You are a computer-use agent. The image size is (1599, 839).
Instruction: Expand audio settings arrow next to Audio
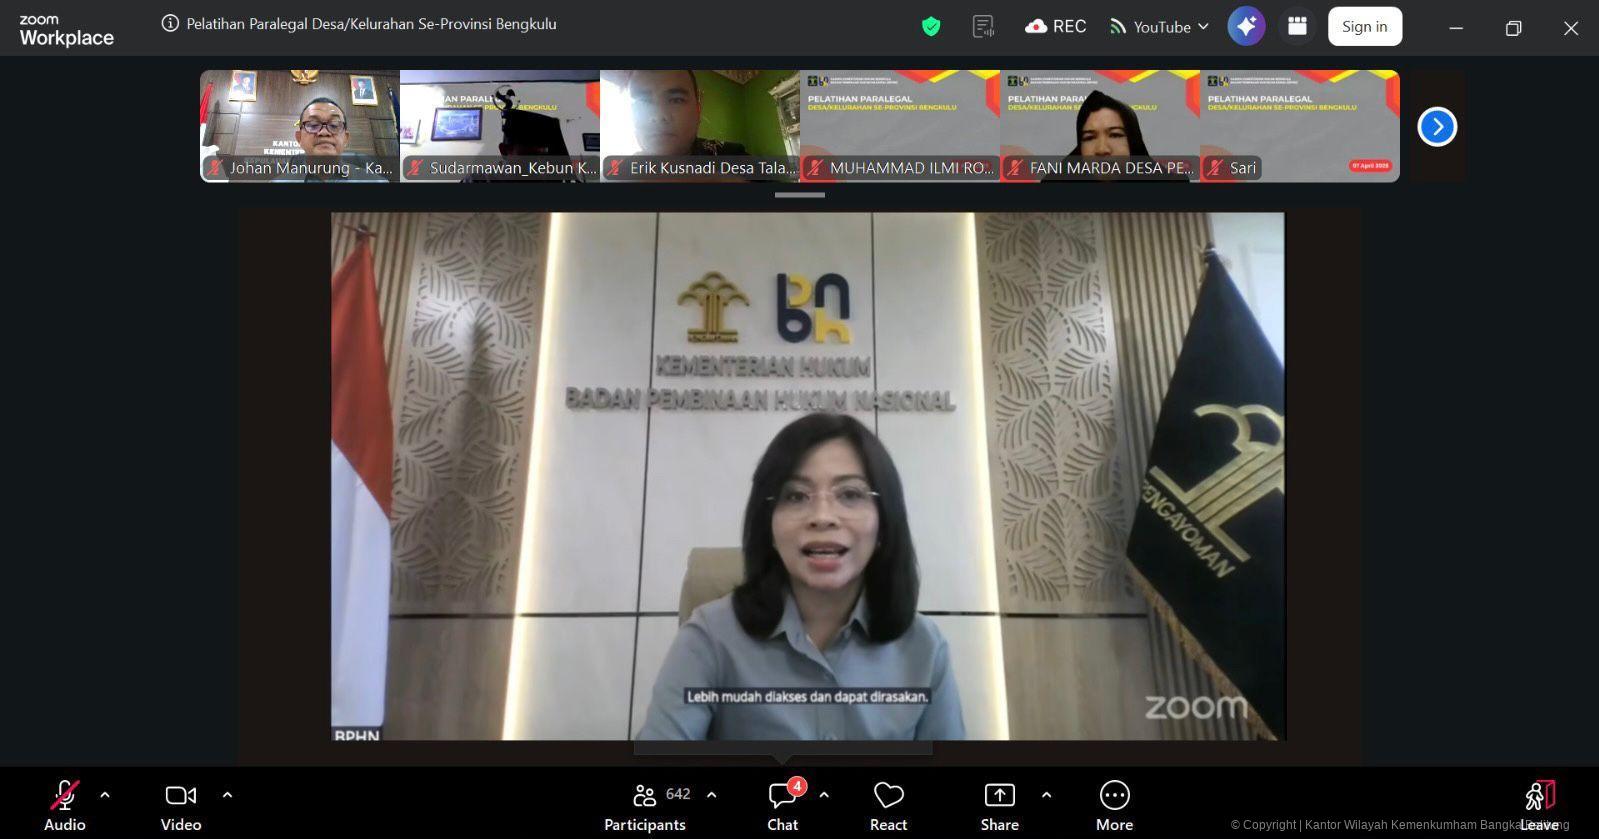pos(105,795)
